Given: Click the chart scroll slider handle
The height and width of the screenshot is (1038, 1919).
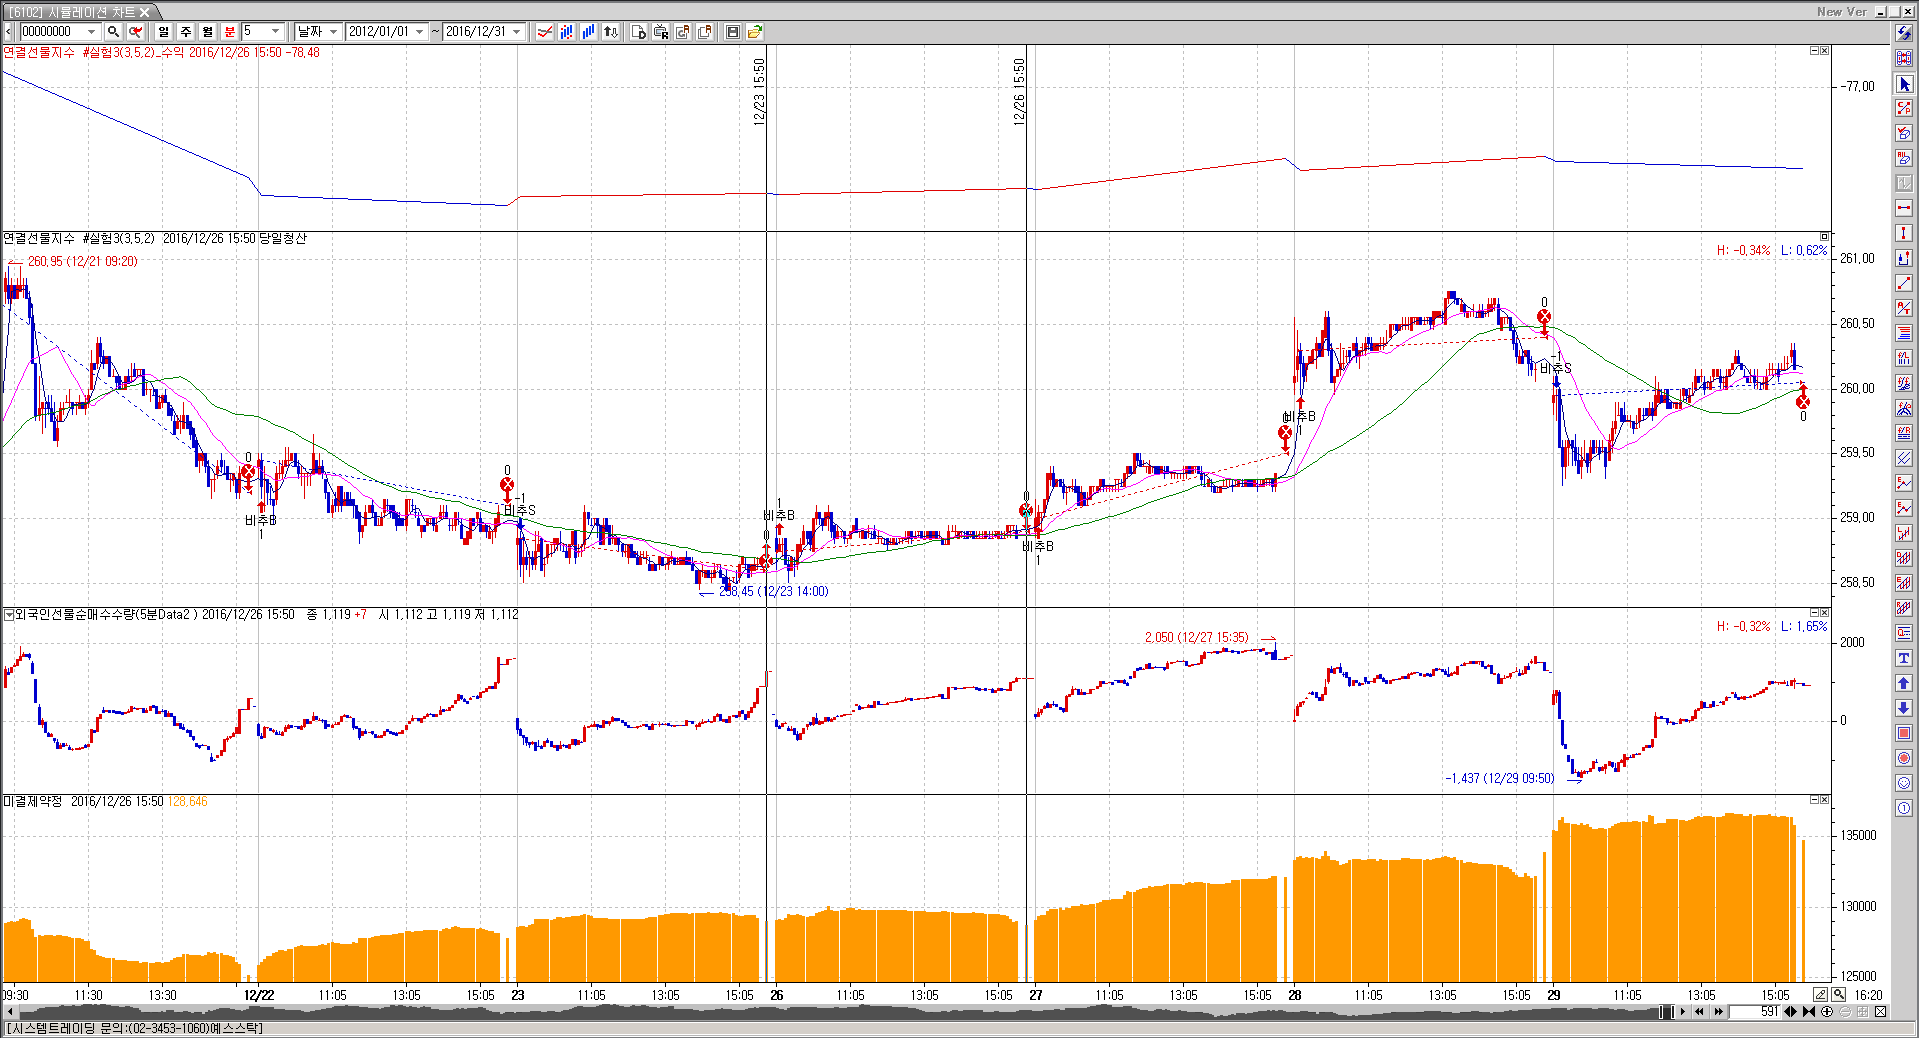Looking at the screenshot, I should 1666,1012.
